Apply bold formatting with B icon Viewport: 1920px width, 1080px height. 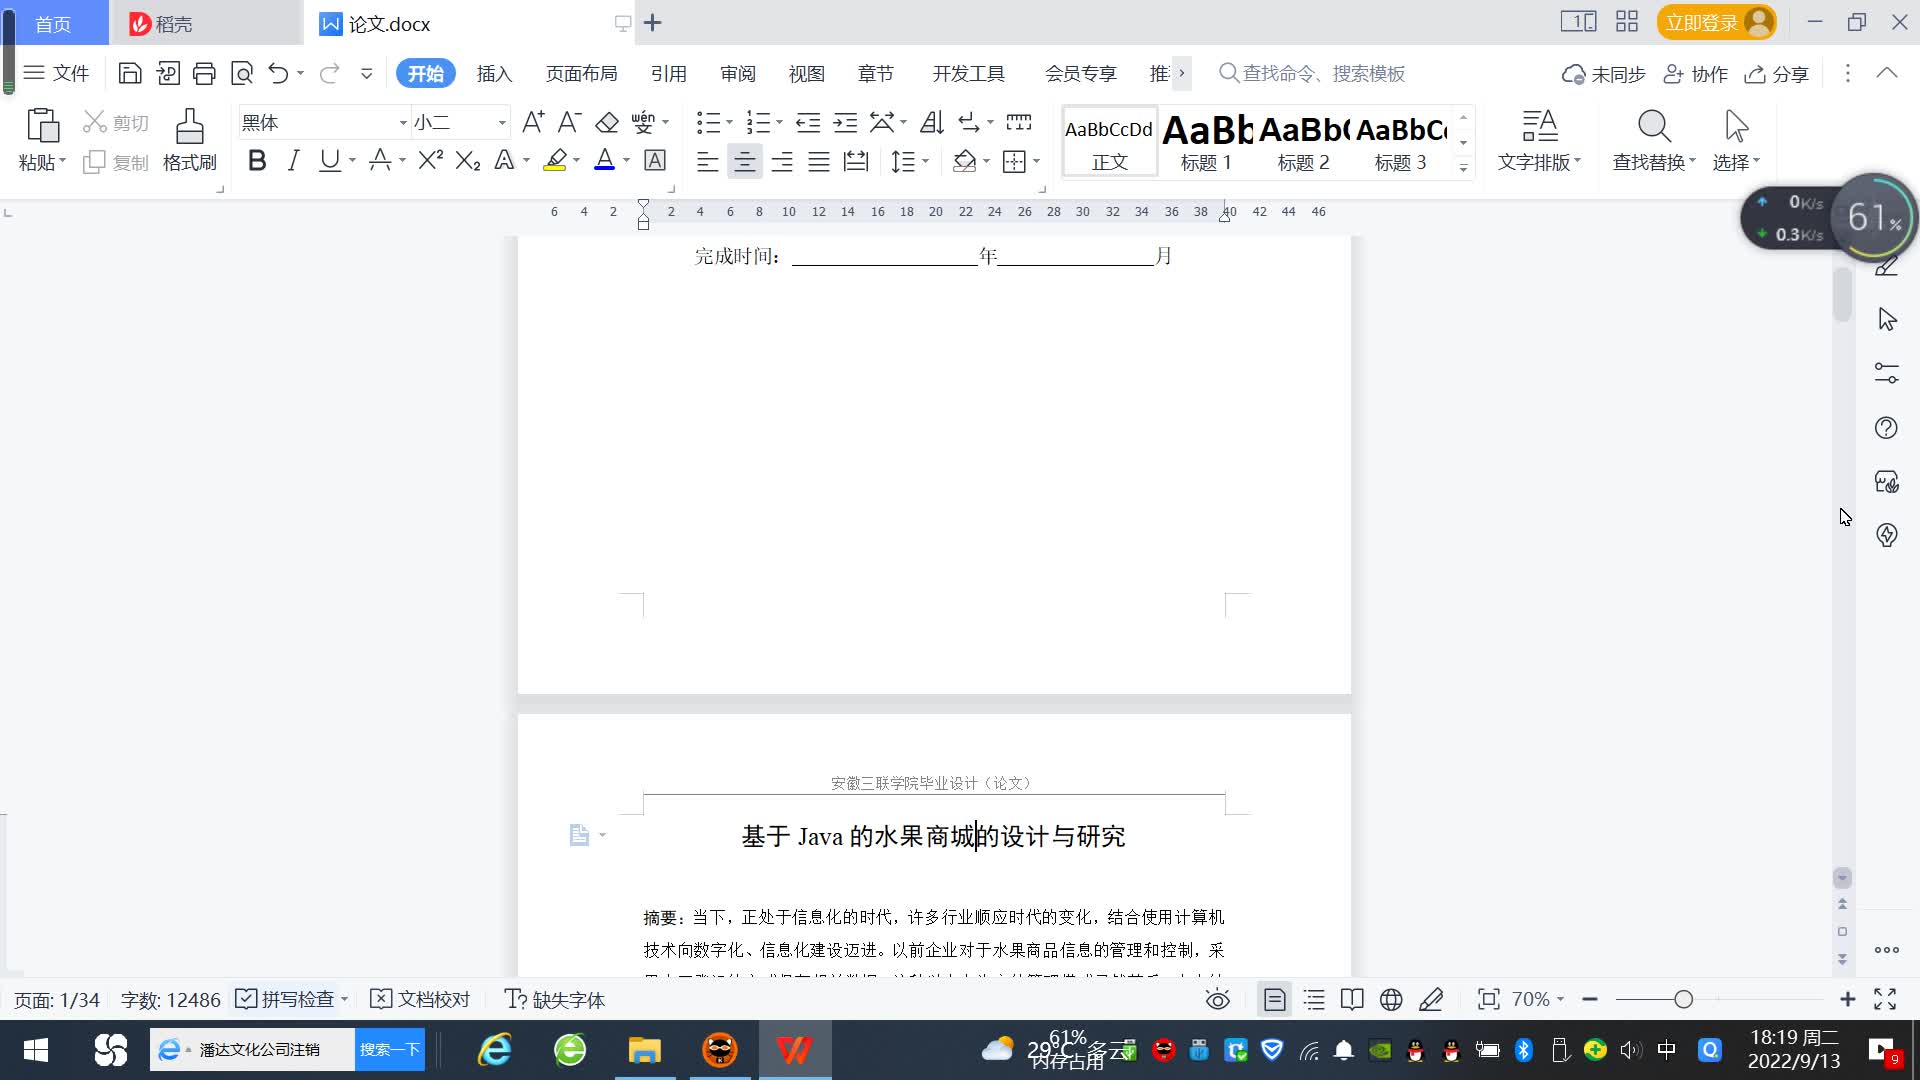257,161
